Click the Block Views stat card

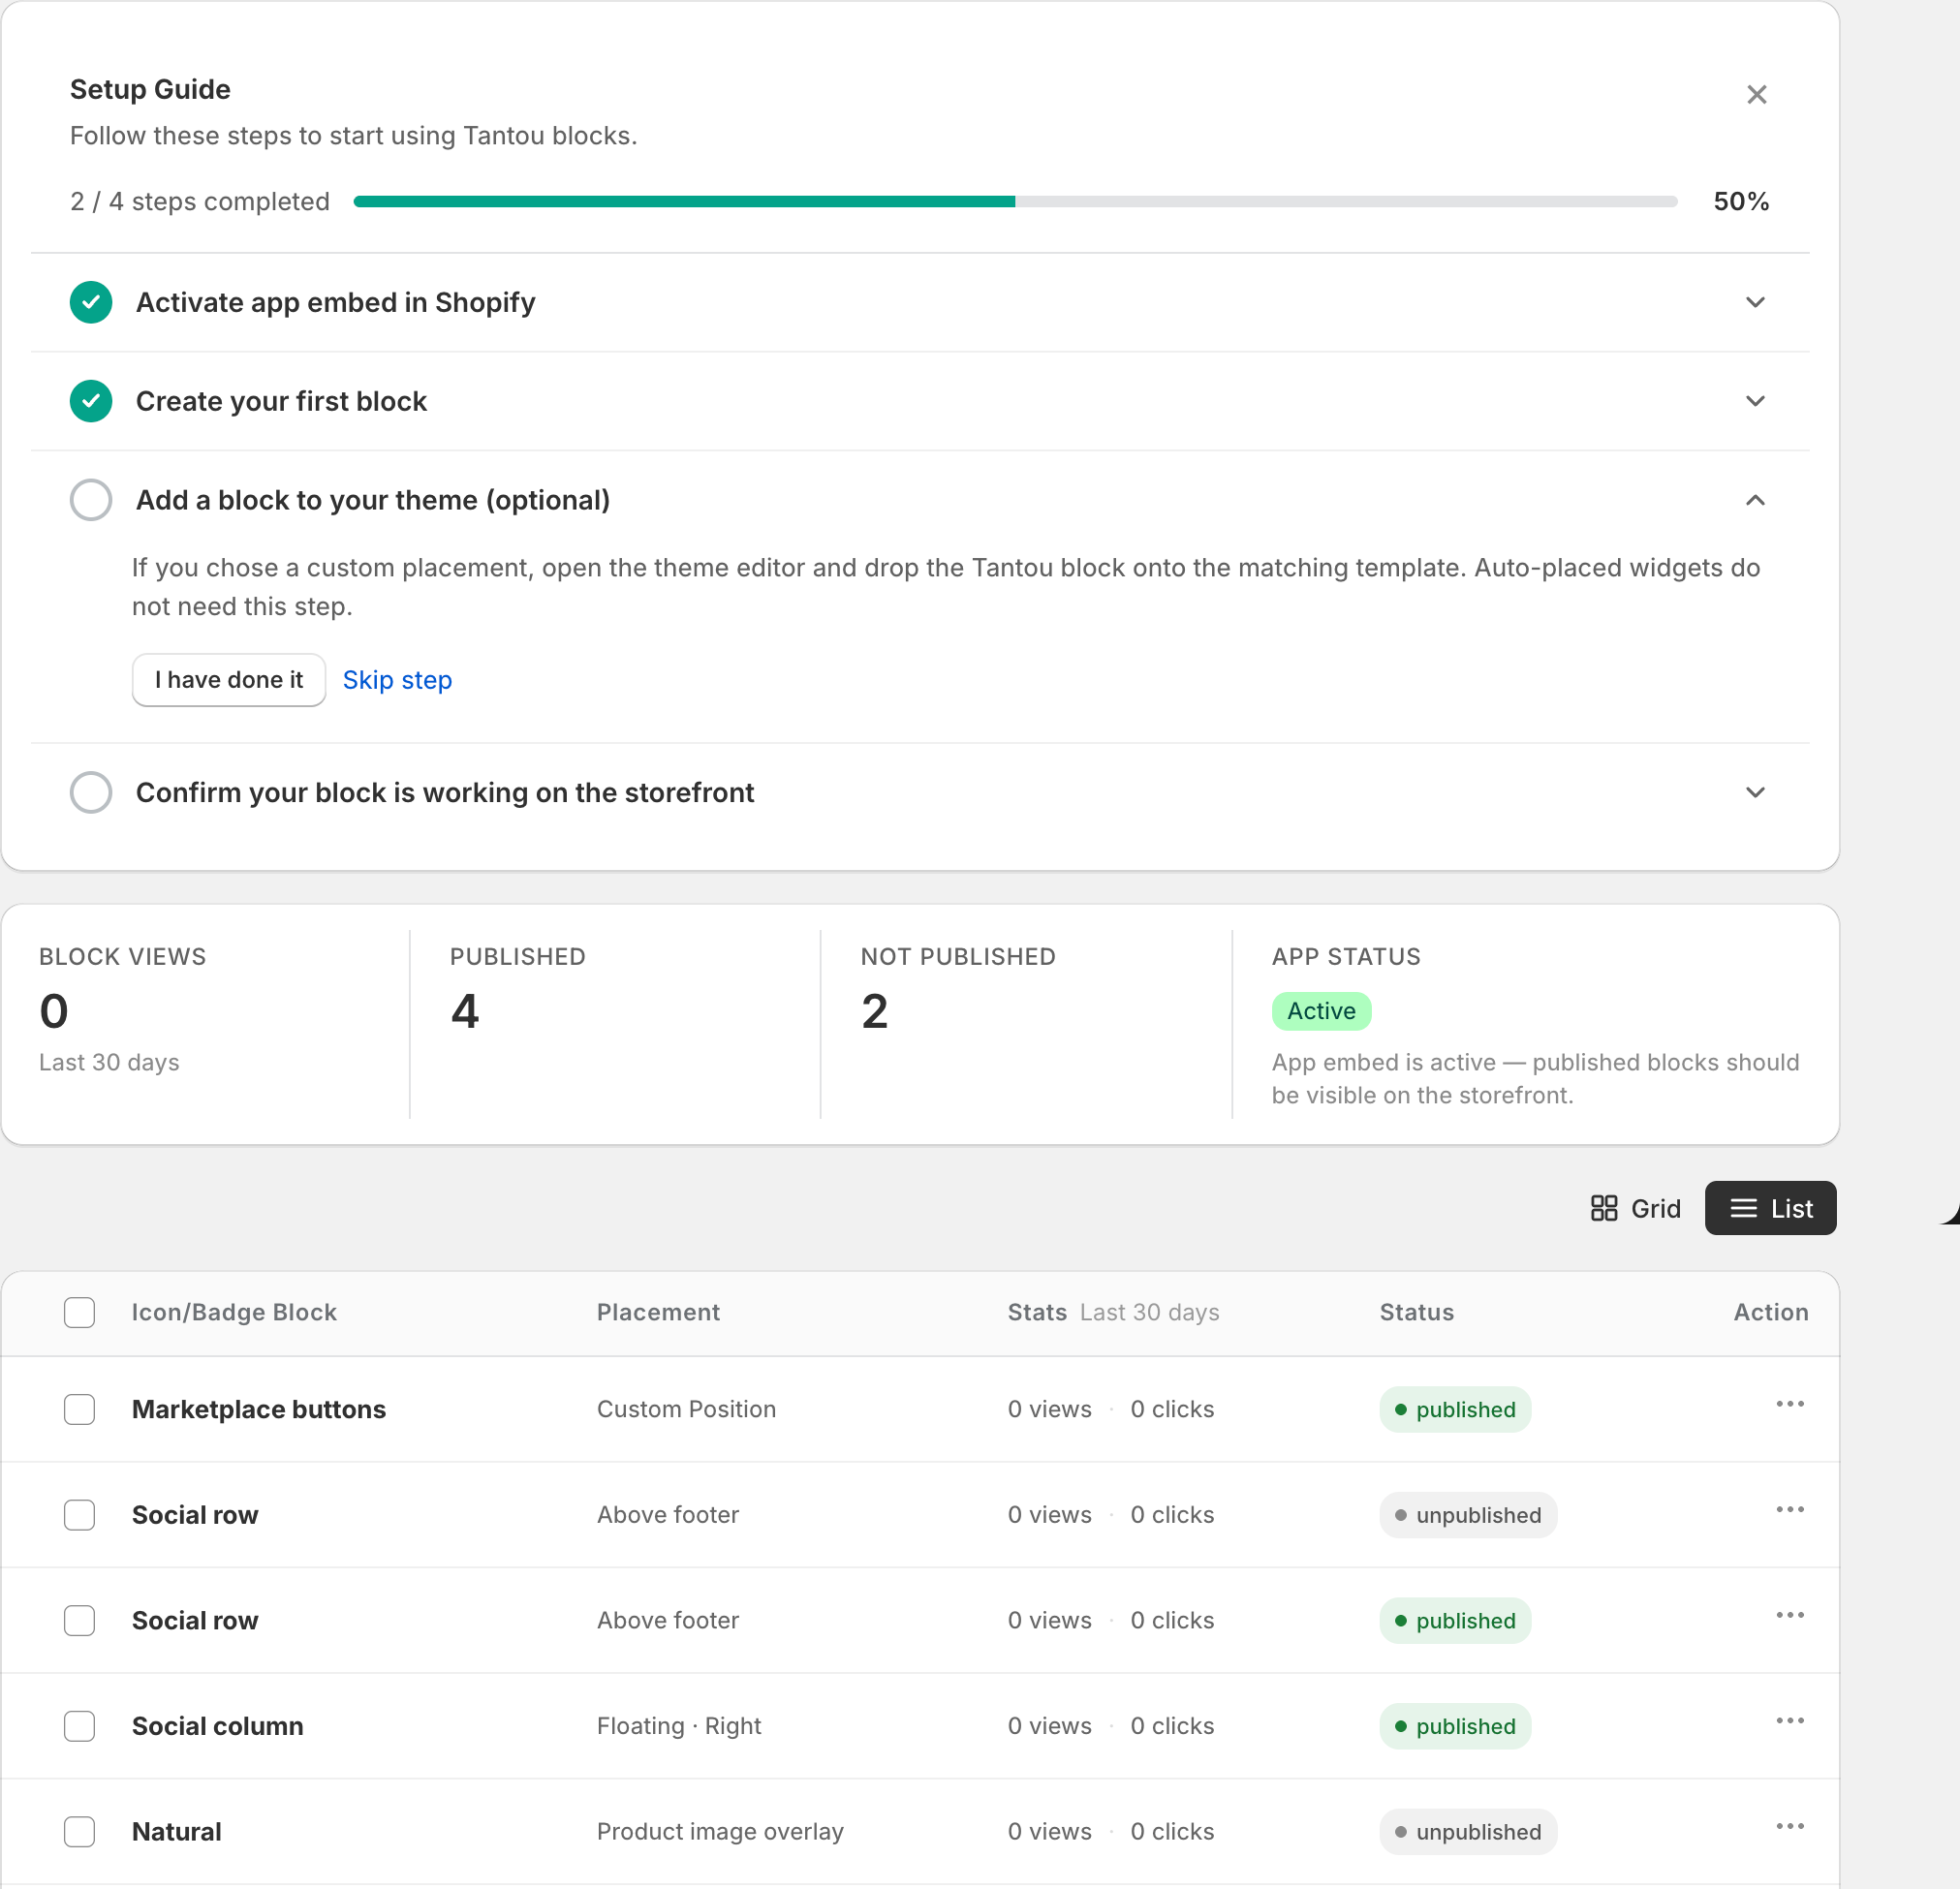pyautogui.click(x=205, y=1024)
